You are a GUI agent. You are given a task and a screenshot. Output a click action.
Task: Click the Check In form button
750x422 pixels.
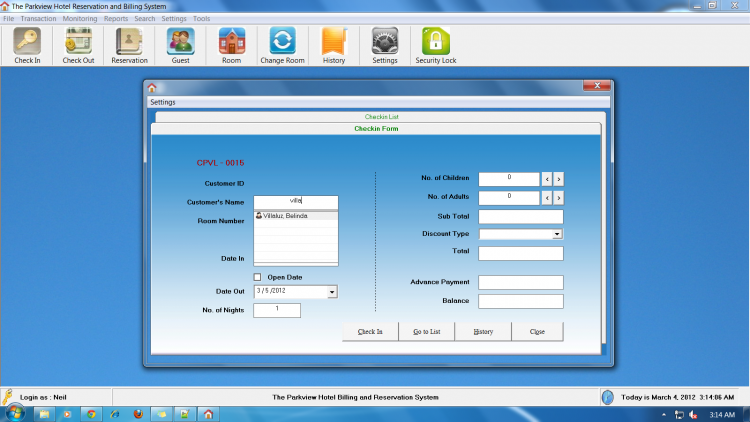370,332
